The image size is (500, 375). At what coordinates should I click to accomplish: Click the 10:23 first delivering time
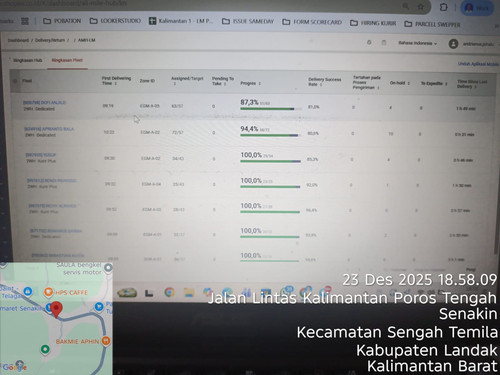coord(109,132)
